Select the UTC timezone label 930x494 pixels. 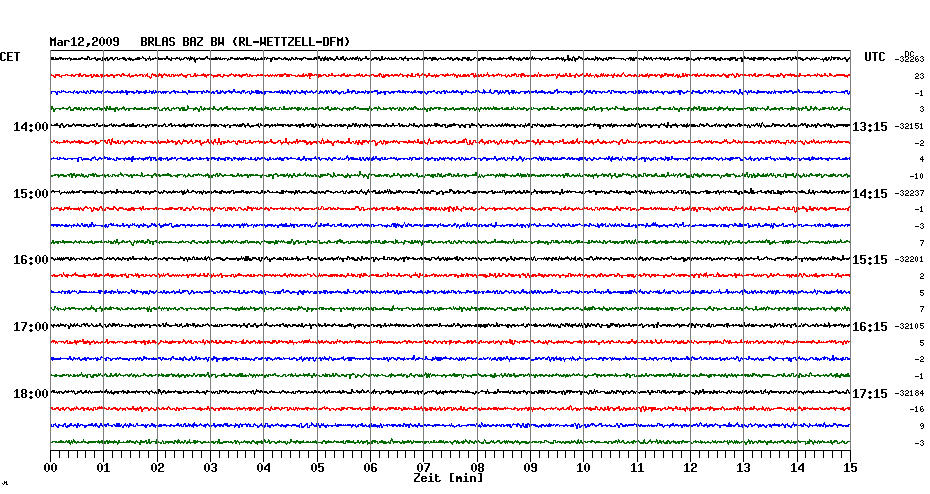[x=875, y=57]
